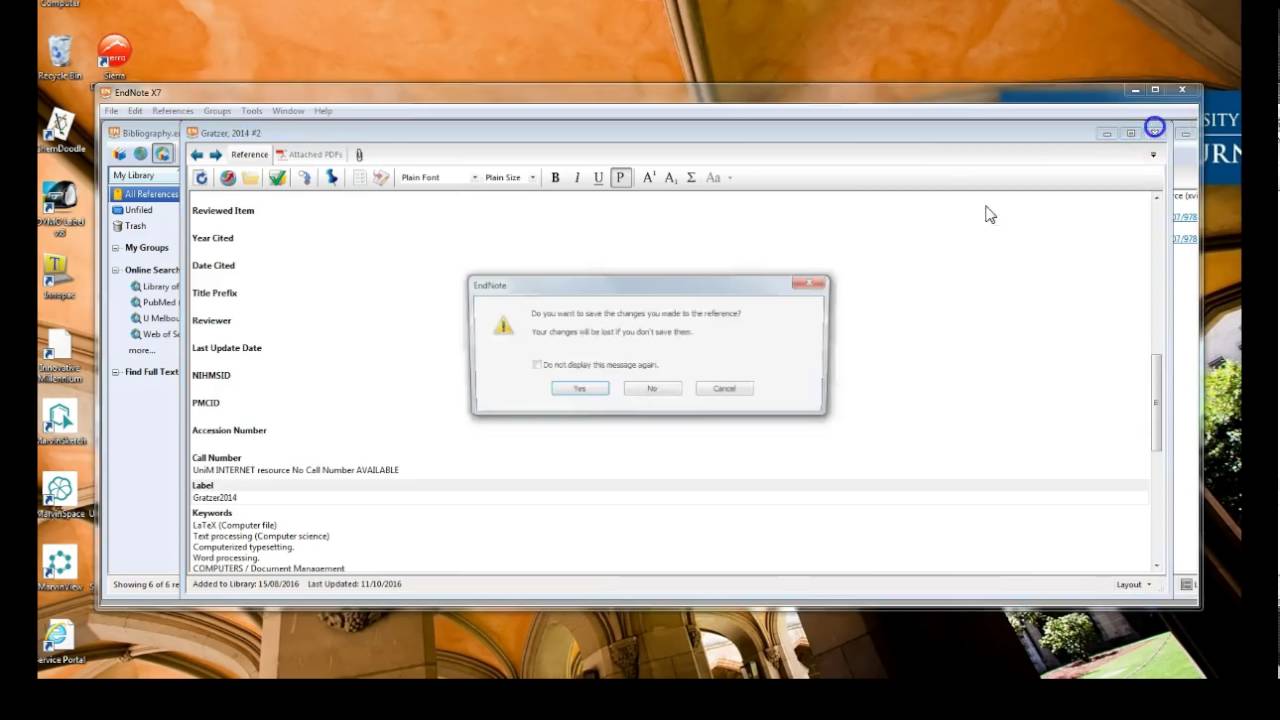Click the reference scrollbar up arrow

pyautogui.click(x=1157, y=198)
